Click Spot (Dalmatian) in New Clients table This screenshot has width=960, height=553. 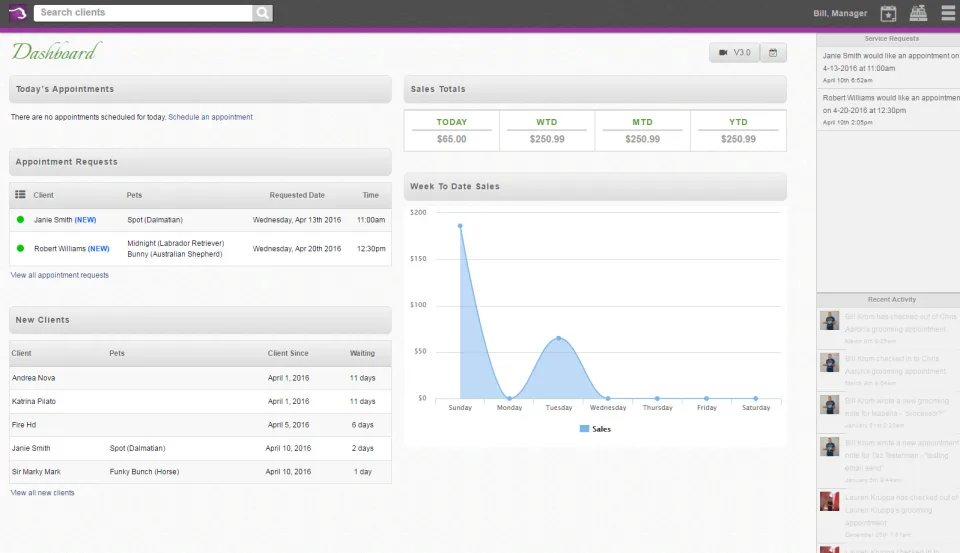coord(138,448)
